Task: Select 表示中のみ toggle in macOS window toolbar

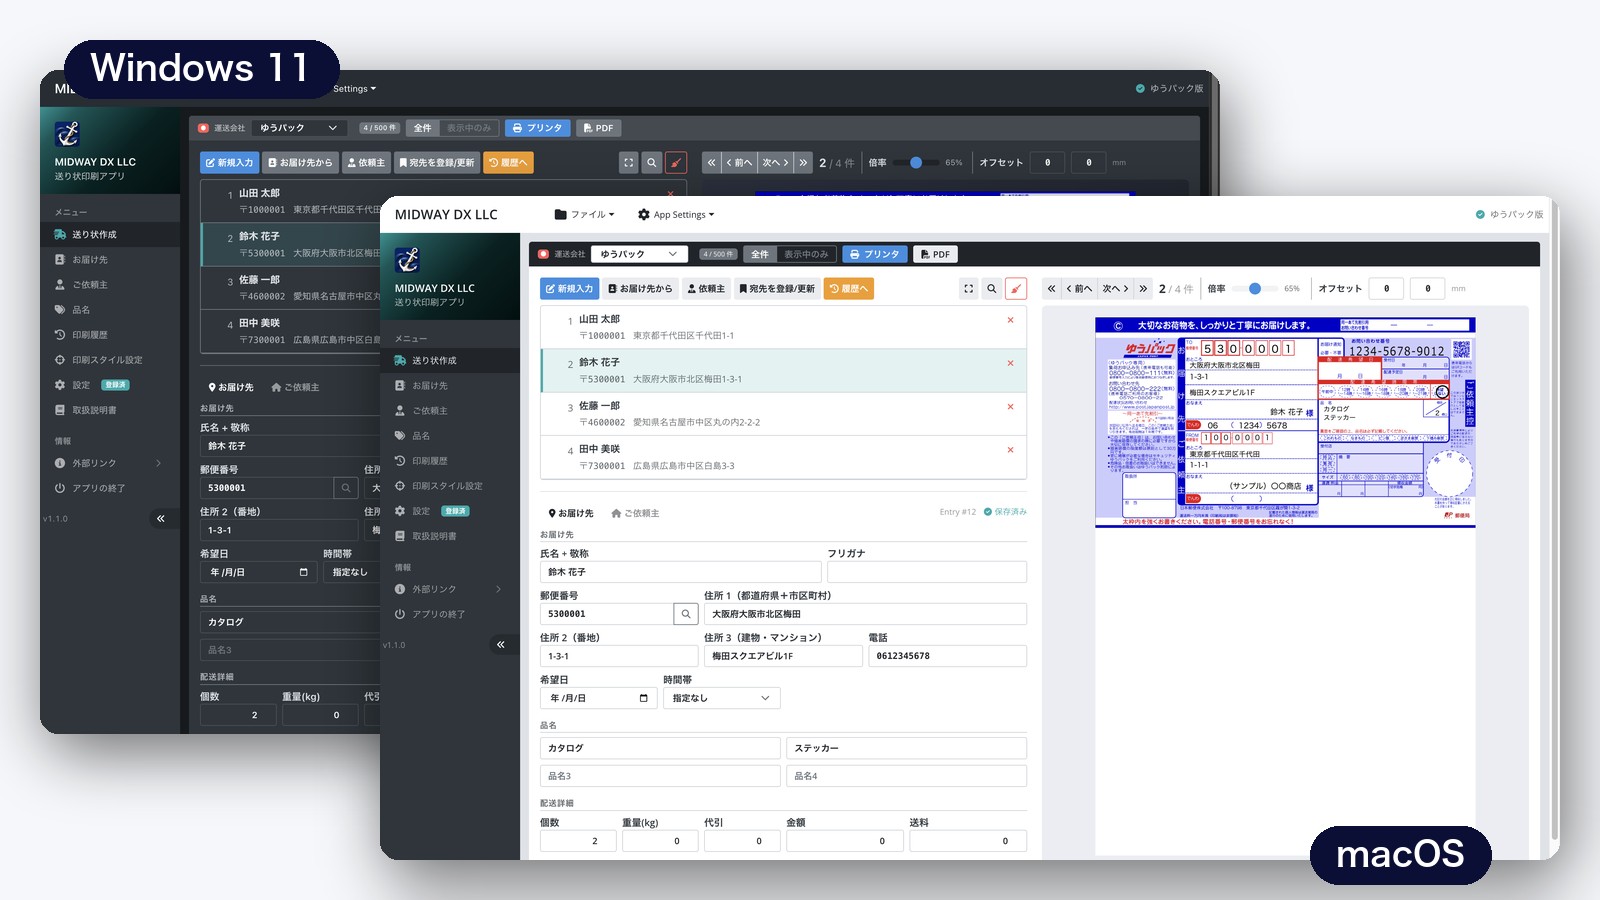Action: click(806, 254)
